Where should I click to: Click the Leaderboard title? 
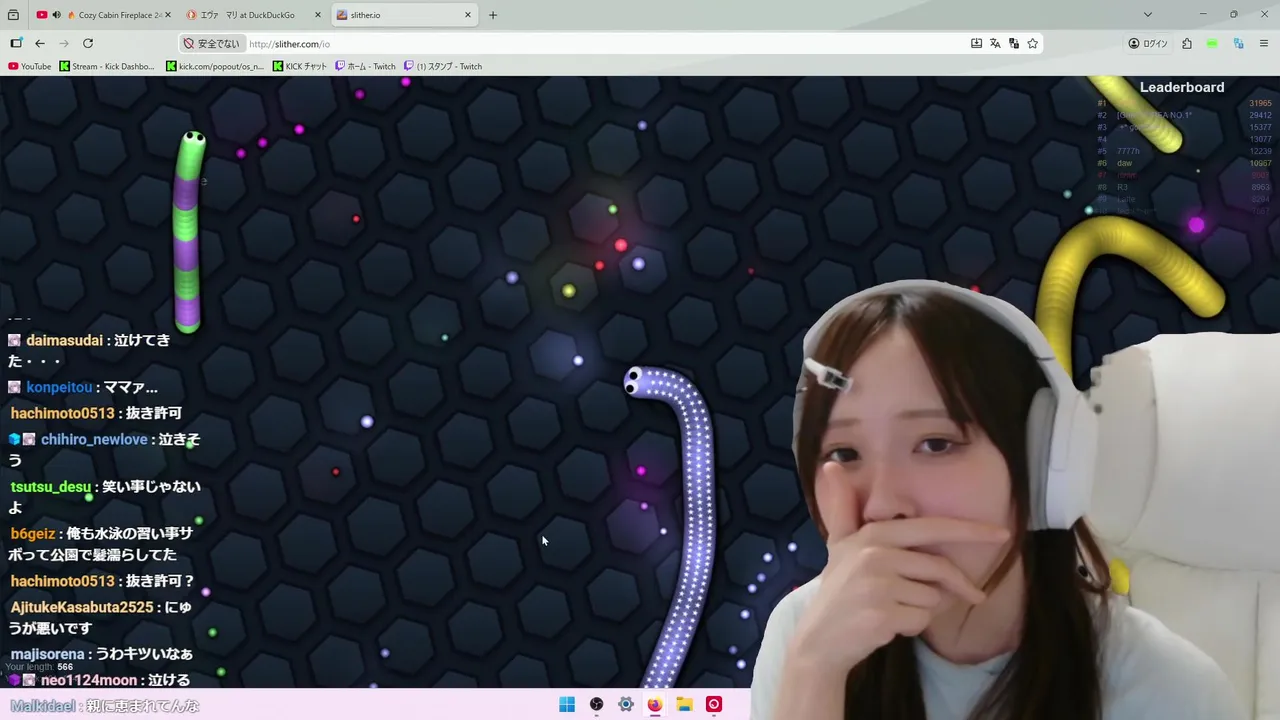point(1182,87)
